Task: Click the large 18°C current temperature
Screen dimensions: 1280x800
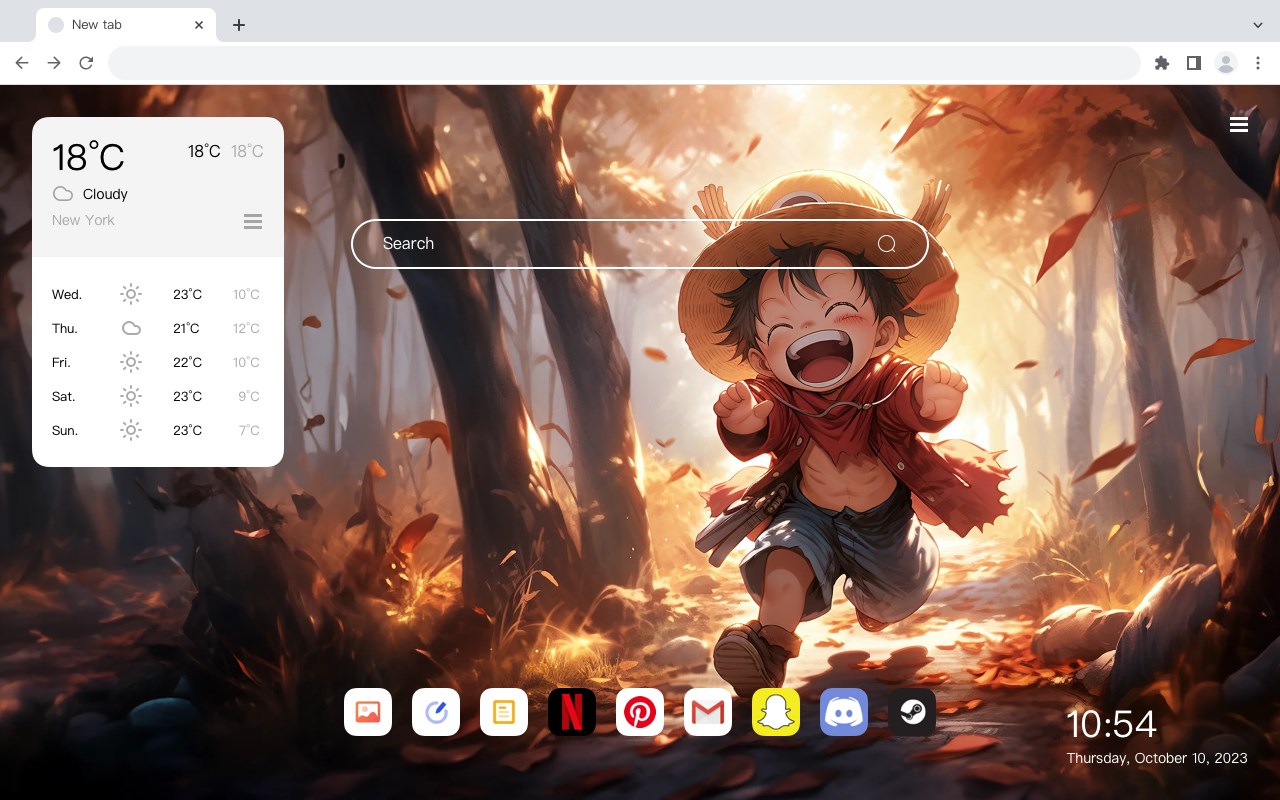Action: pyautogui.click(x=88, y=156)
